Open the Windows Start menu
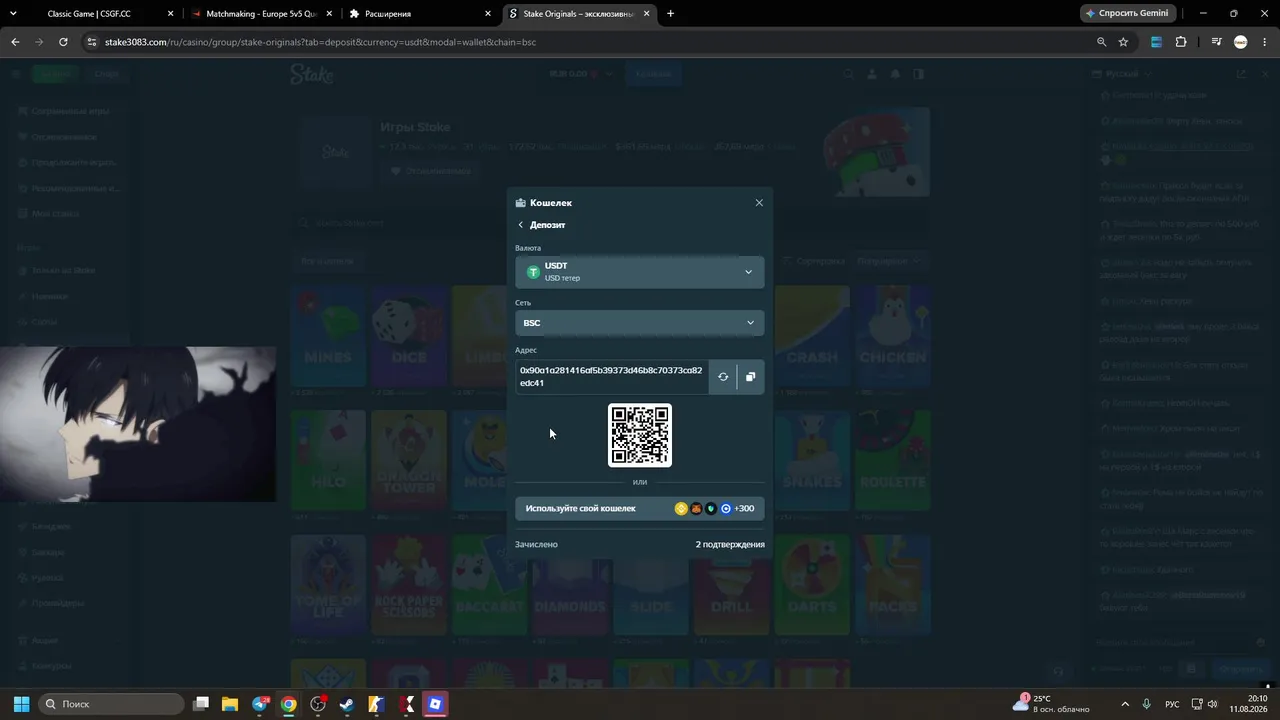 click(x=21, y=704)
